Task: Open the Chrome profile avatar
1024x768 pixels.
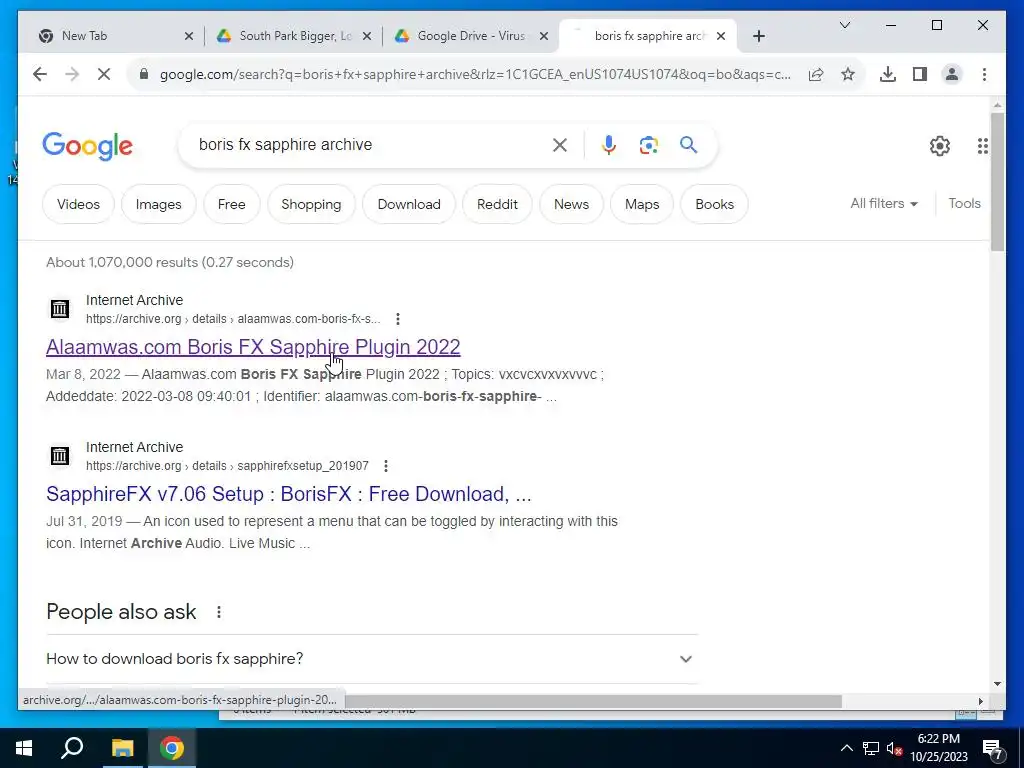Action: 952,74
